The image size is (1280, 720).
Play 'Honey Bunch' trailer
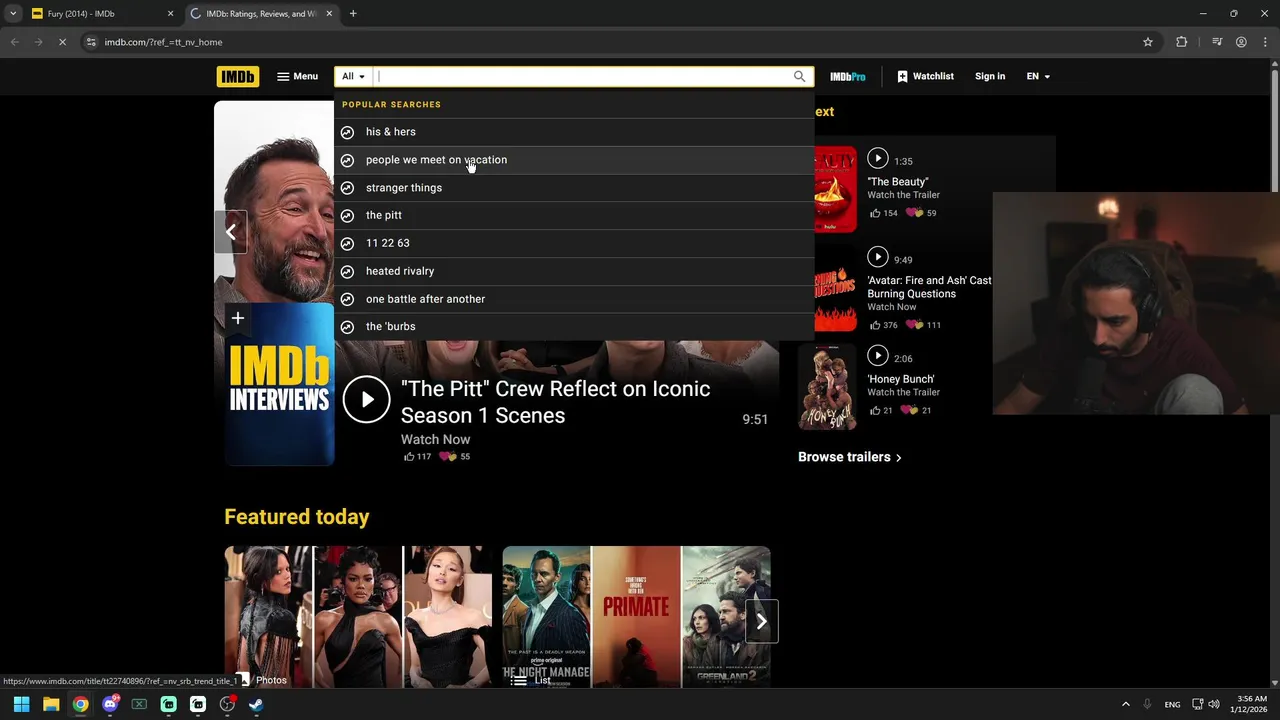coord(877,355)
